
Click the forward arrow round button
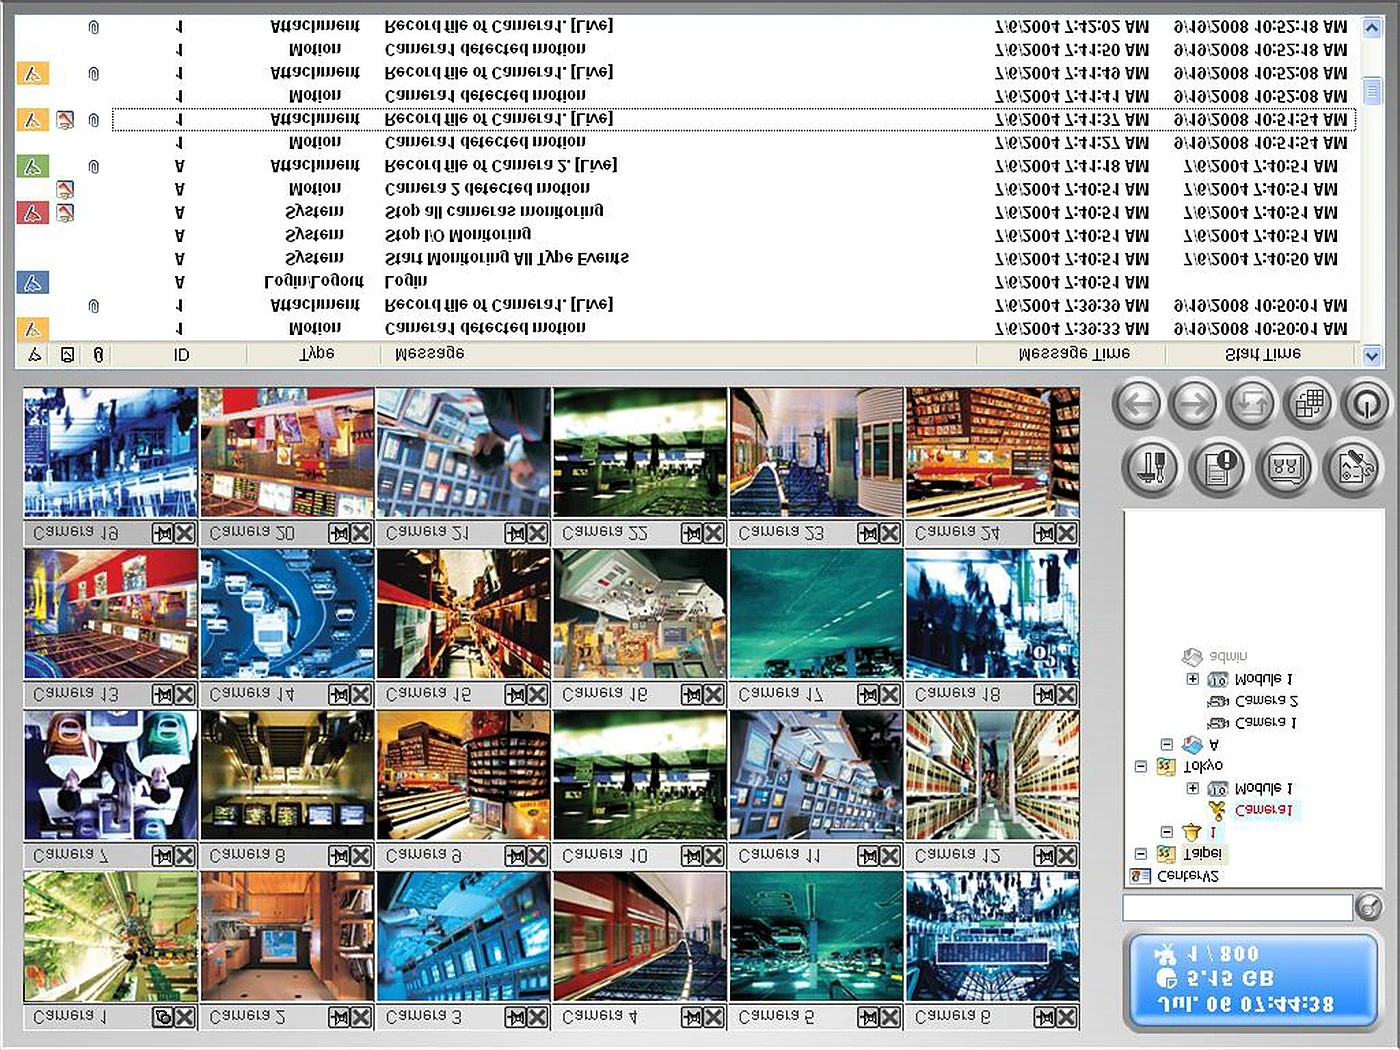1194,405
